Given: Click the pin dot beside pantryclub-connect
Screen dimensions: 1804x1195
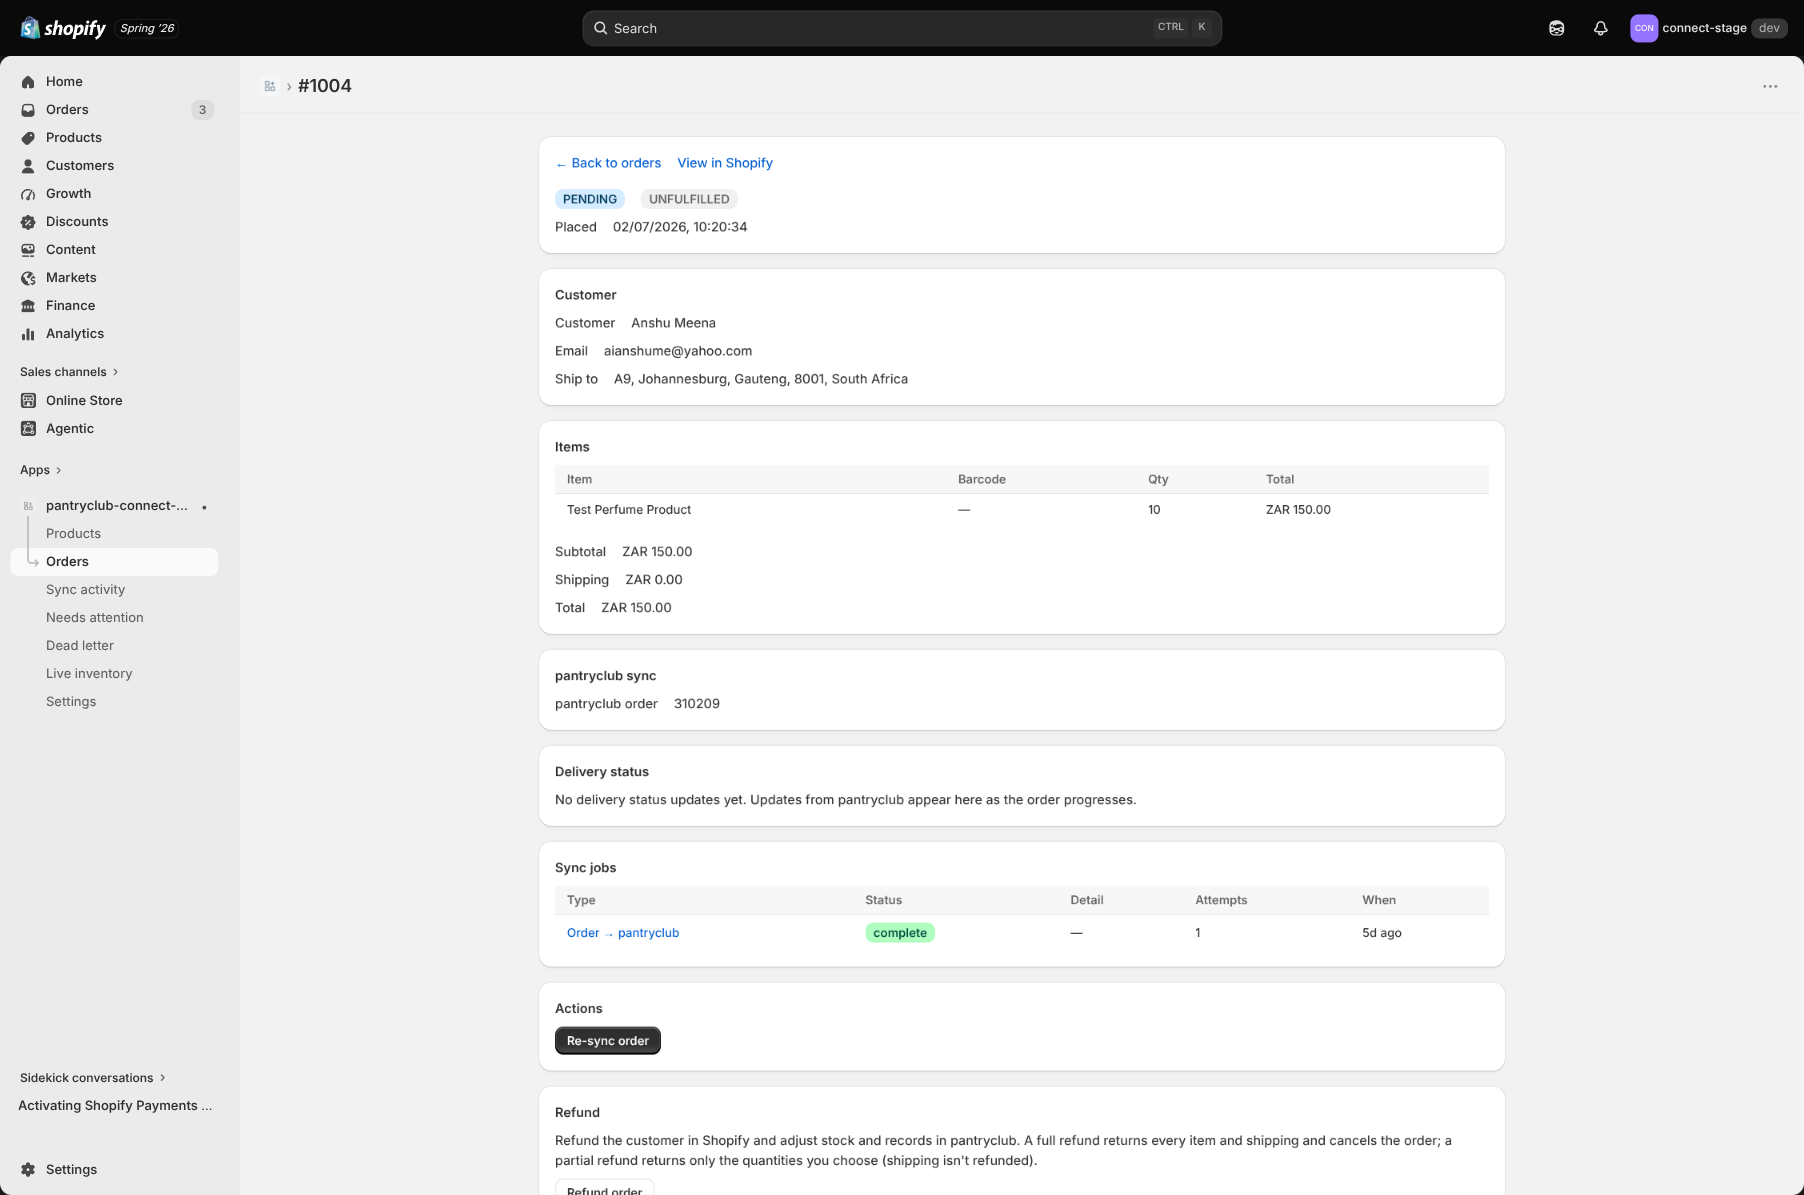Looking at the screenshot, I should pos(204,507).
